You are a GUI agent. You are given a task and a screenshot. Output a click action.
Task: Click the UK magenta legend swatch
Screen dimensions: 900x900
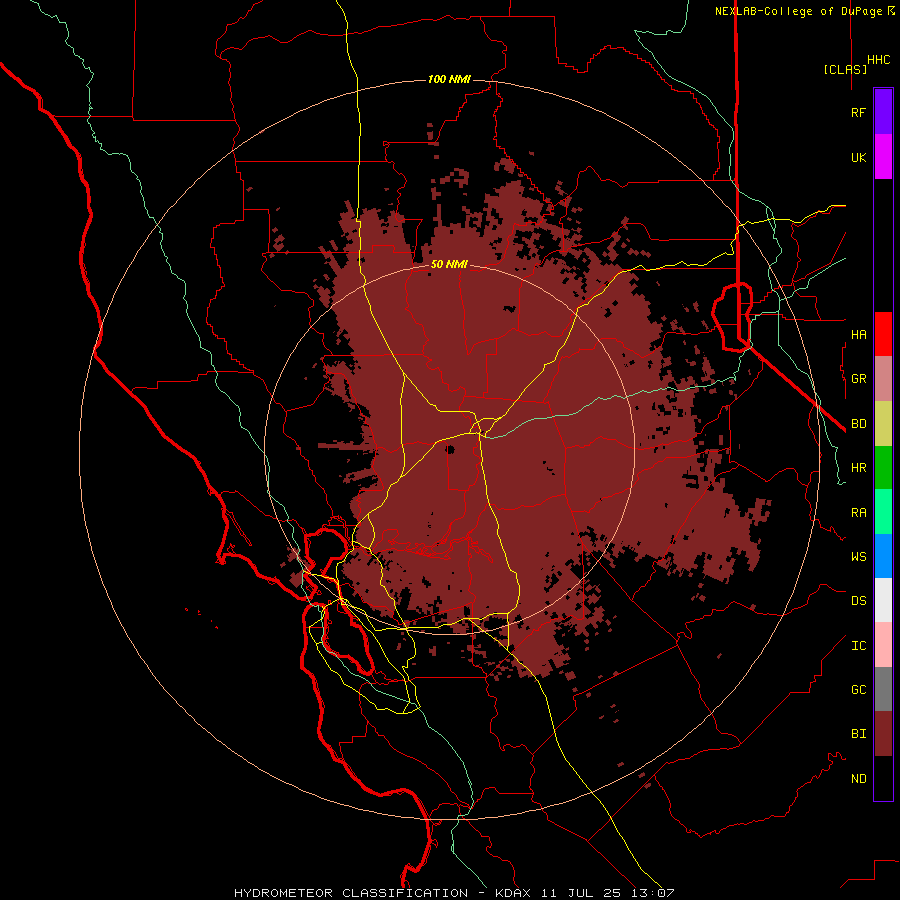(x=883, y=157)
